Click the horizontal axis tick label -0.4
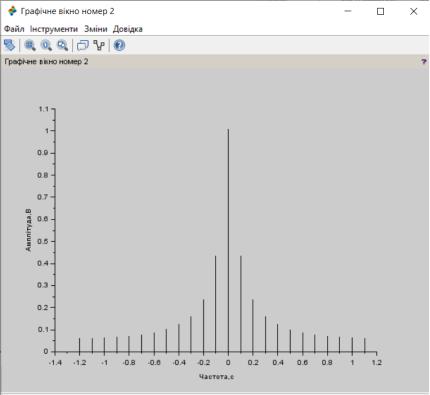Screen dimensions: 430x395 179,363
